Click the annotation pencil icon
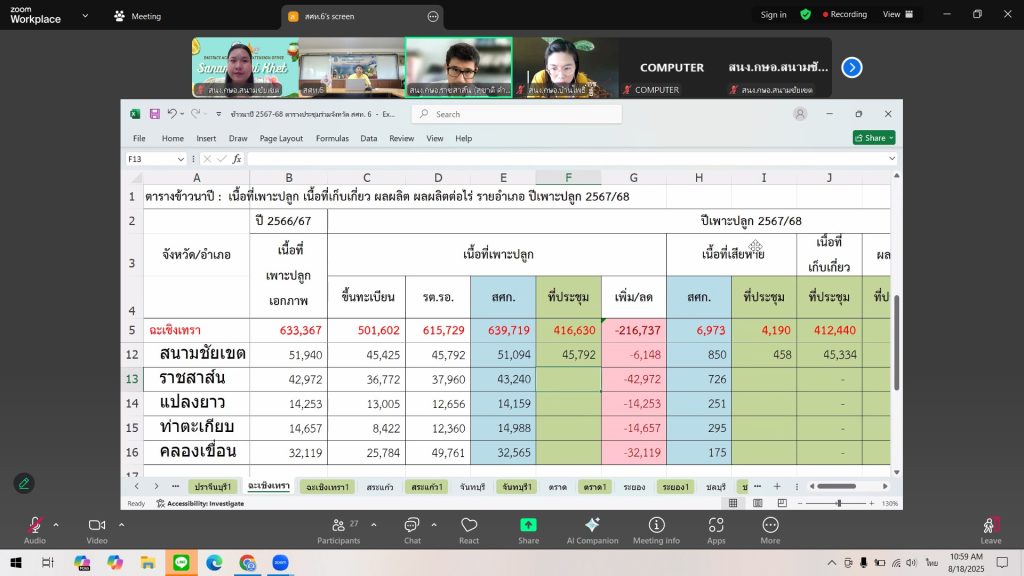1024x576 pixels. (24, 483)
